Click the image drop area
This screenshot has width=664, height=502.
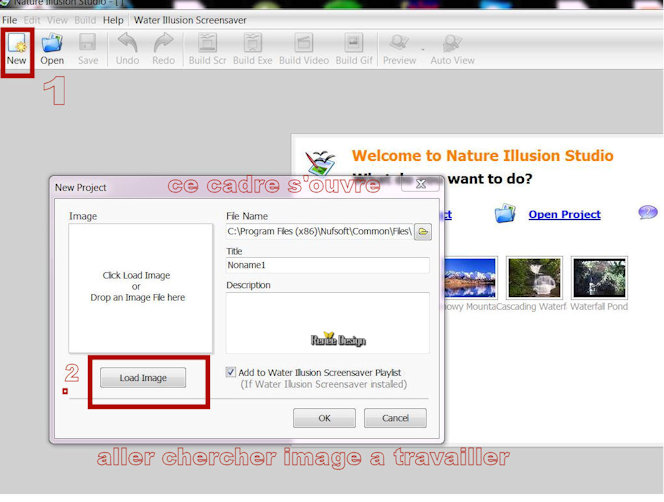141,288
